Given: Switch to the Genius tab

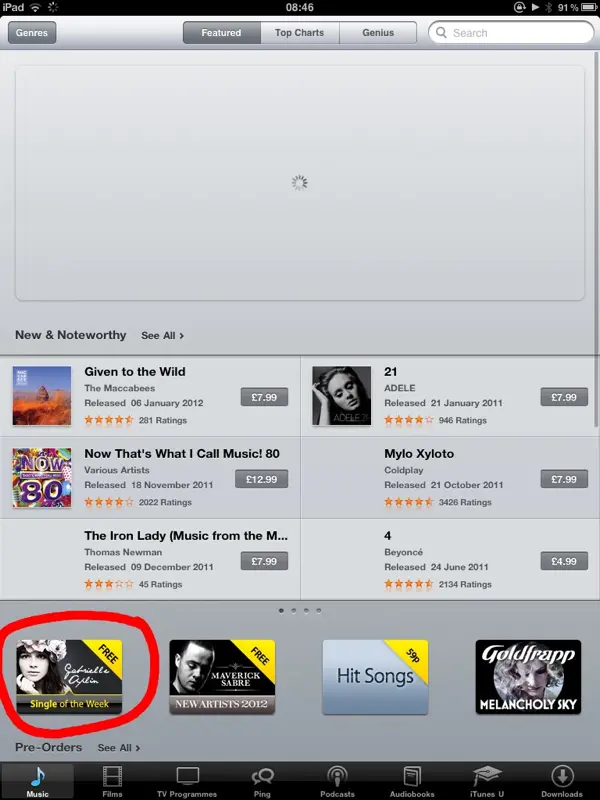Looking at the screenshot, I should click(x=378, y=33).
